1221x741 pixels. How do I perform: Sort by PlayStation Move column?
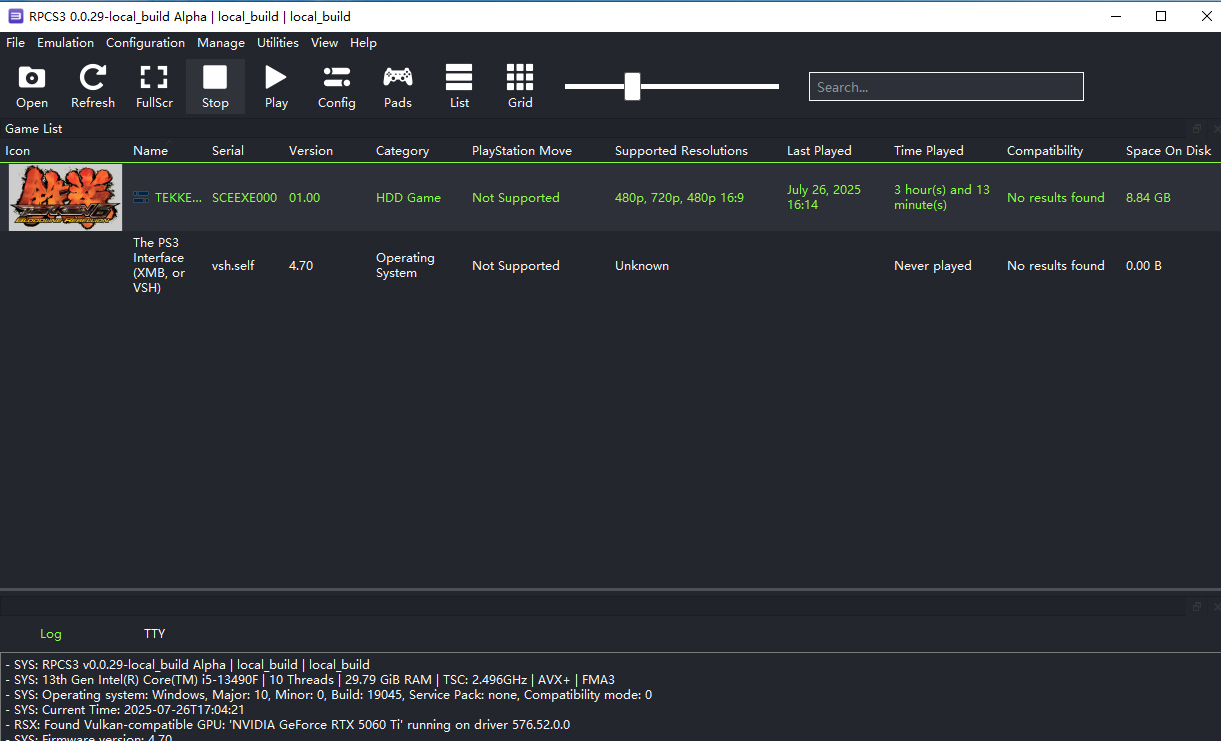(x=522, y=151)
